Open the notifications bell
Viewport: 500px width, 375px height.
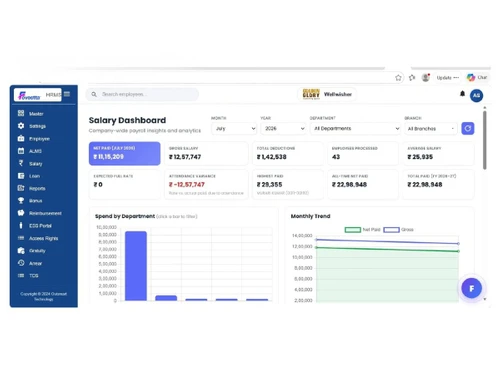click(x=462, y=94)
